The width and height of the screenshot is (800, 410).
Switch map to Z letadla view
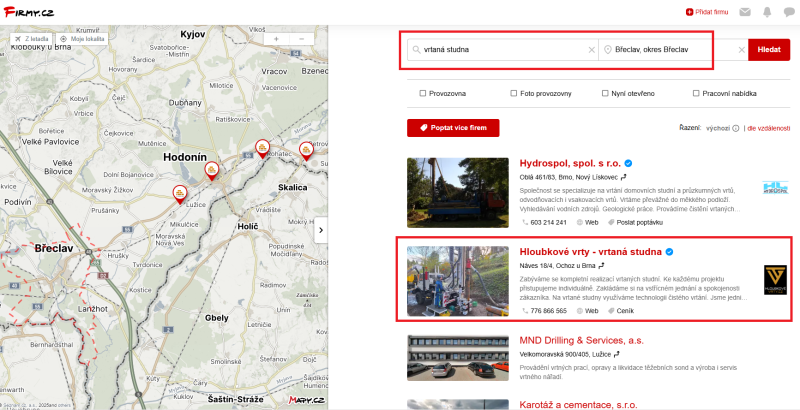[x=32, y=39]
